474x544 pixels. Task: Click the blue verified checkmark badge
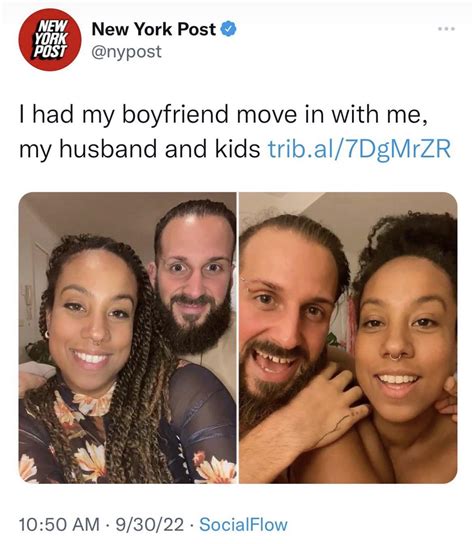point(229,29)
